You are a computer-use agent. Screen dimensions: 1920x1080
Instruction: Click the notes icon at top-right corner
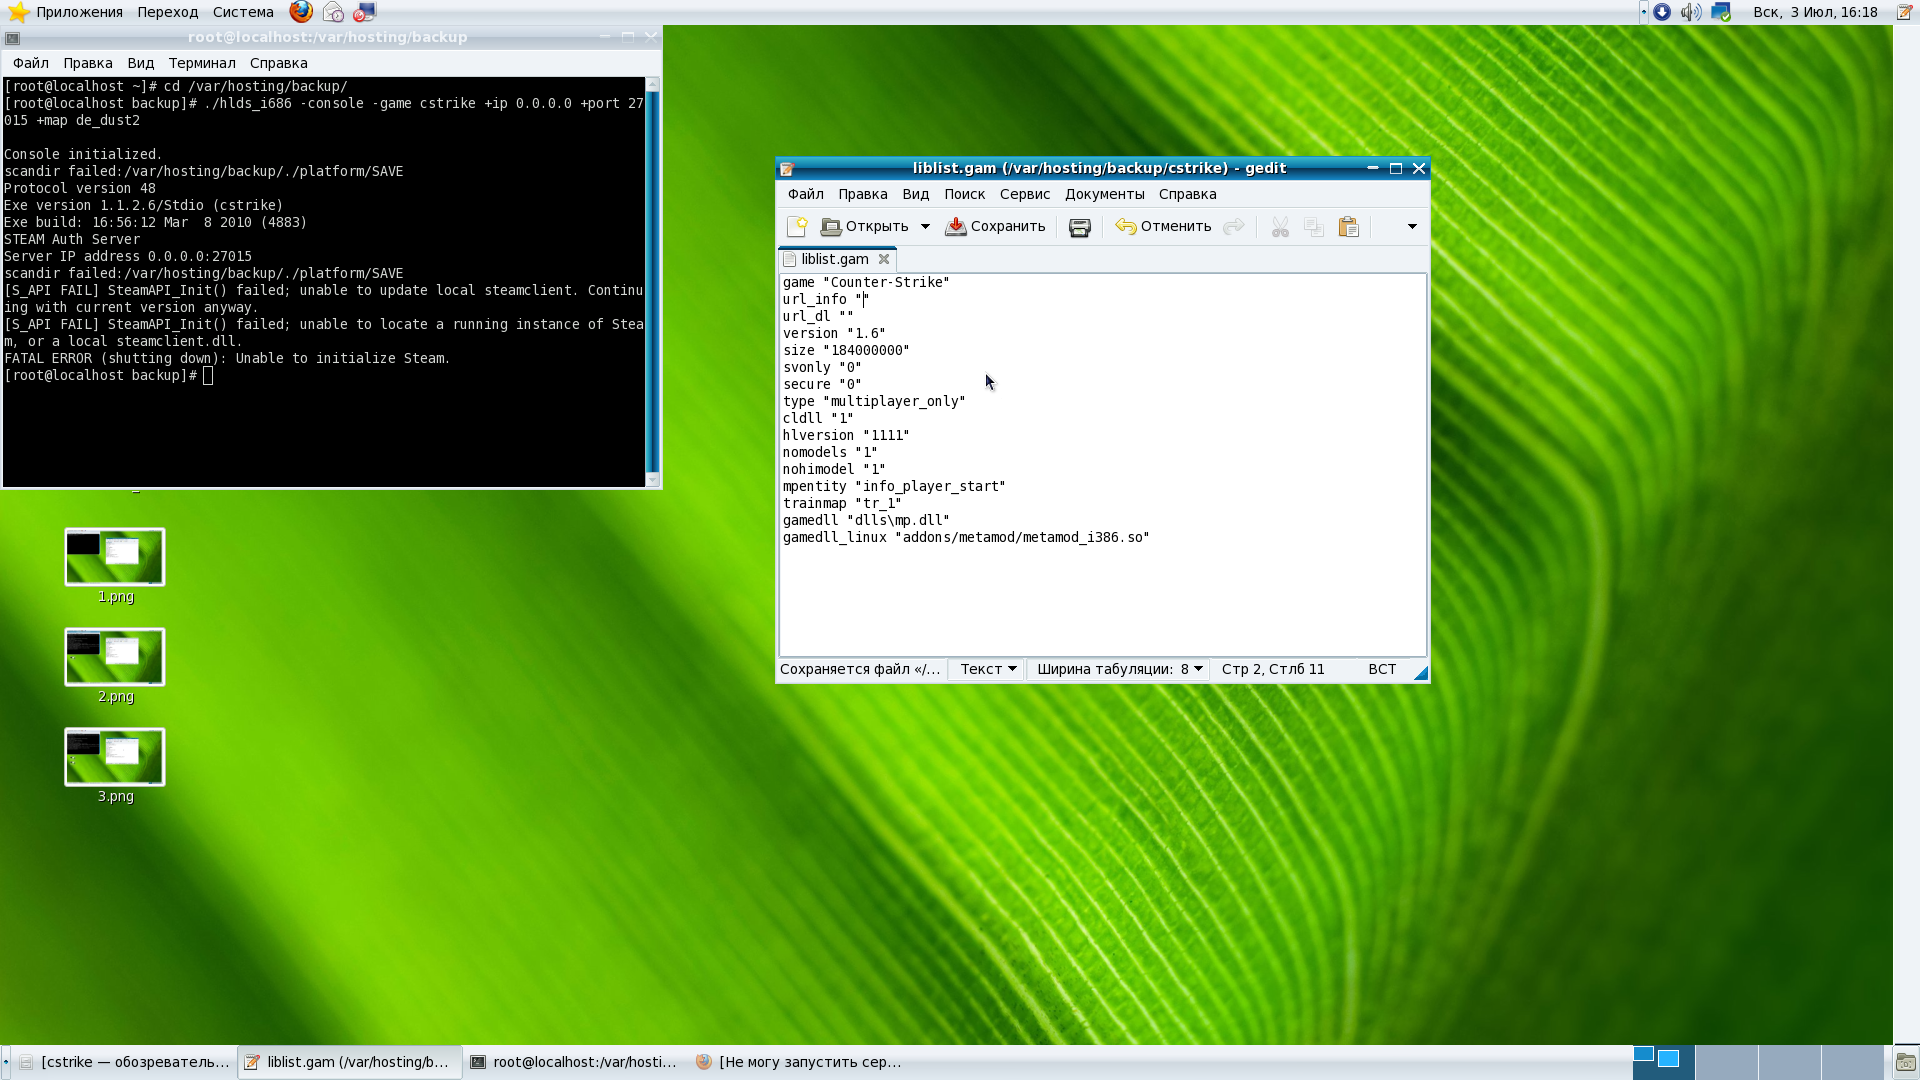coord(1905,12)
